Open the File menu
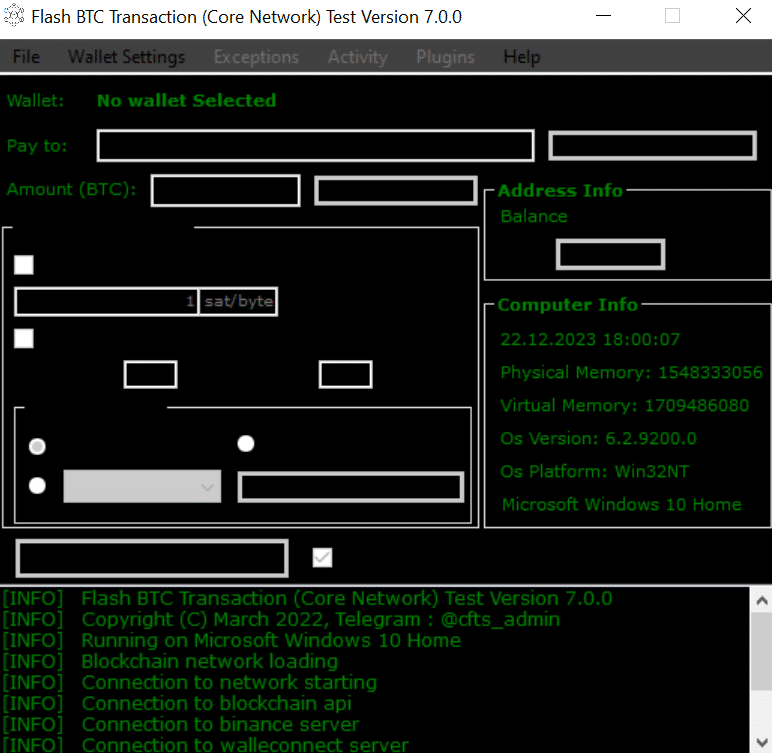This screenshot has height=753, width=772. click(26, 57)
